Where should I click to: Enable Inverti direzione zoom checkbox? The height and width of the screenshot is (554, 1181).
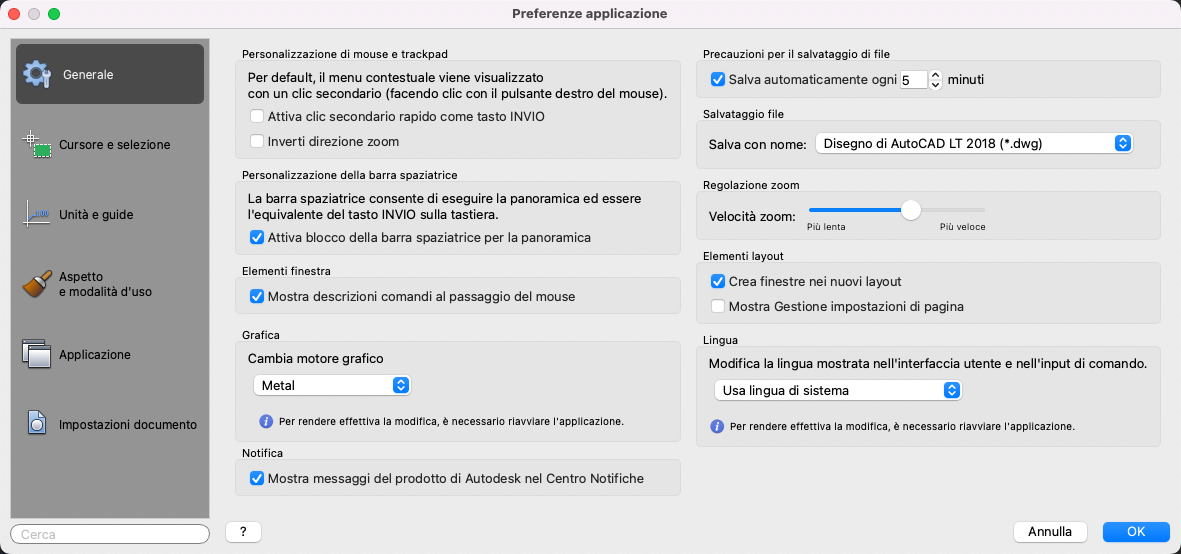(x=258, y=142)
